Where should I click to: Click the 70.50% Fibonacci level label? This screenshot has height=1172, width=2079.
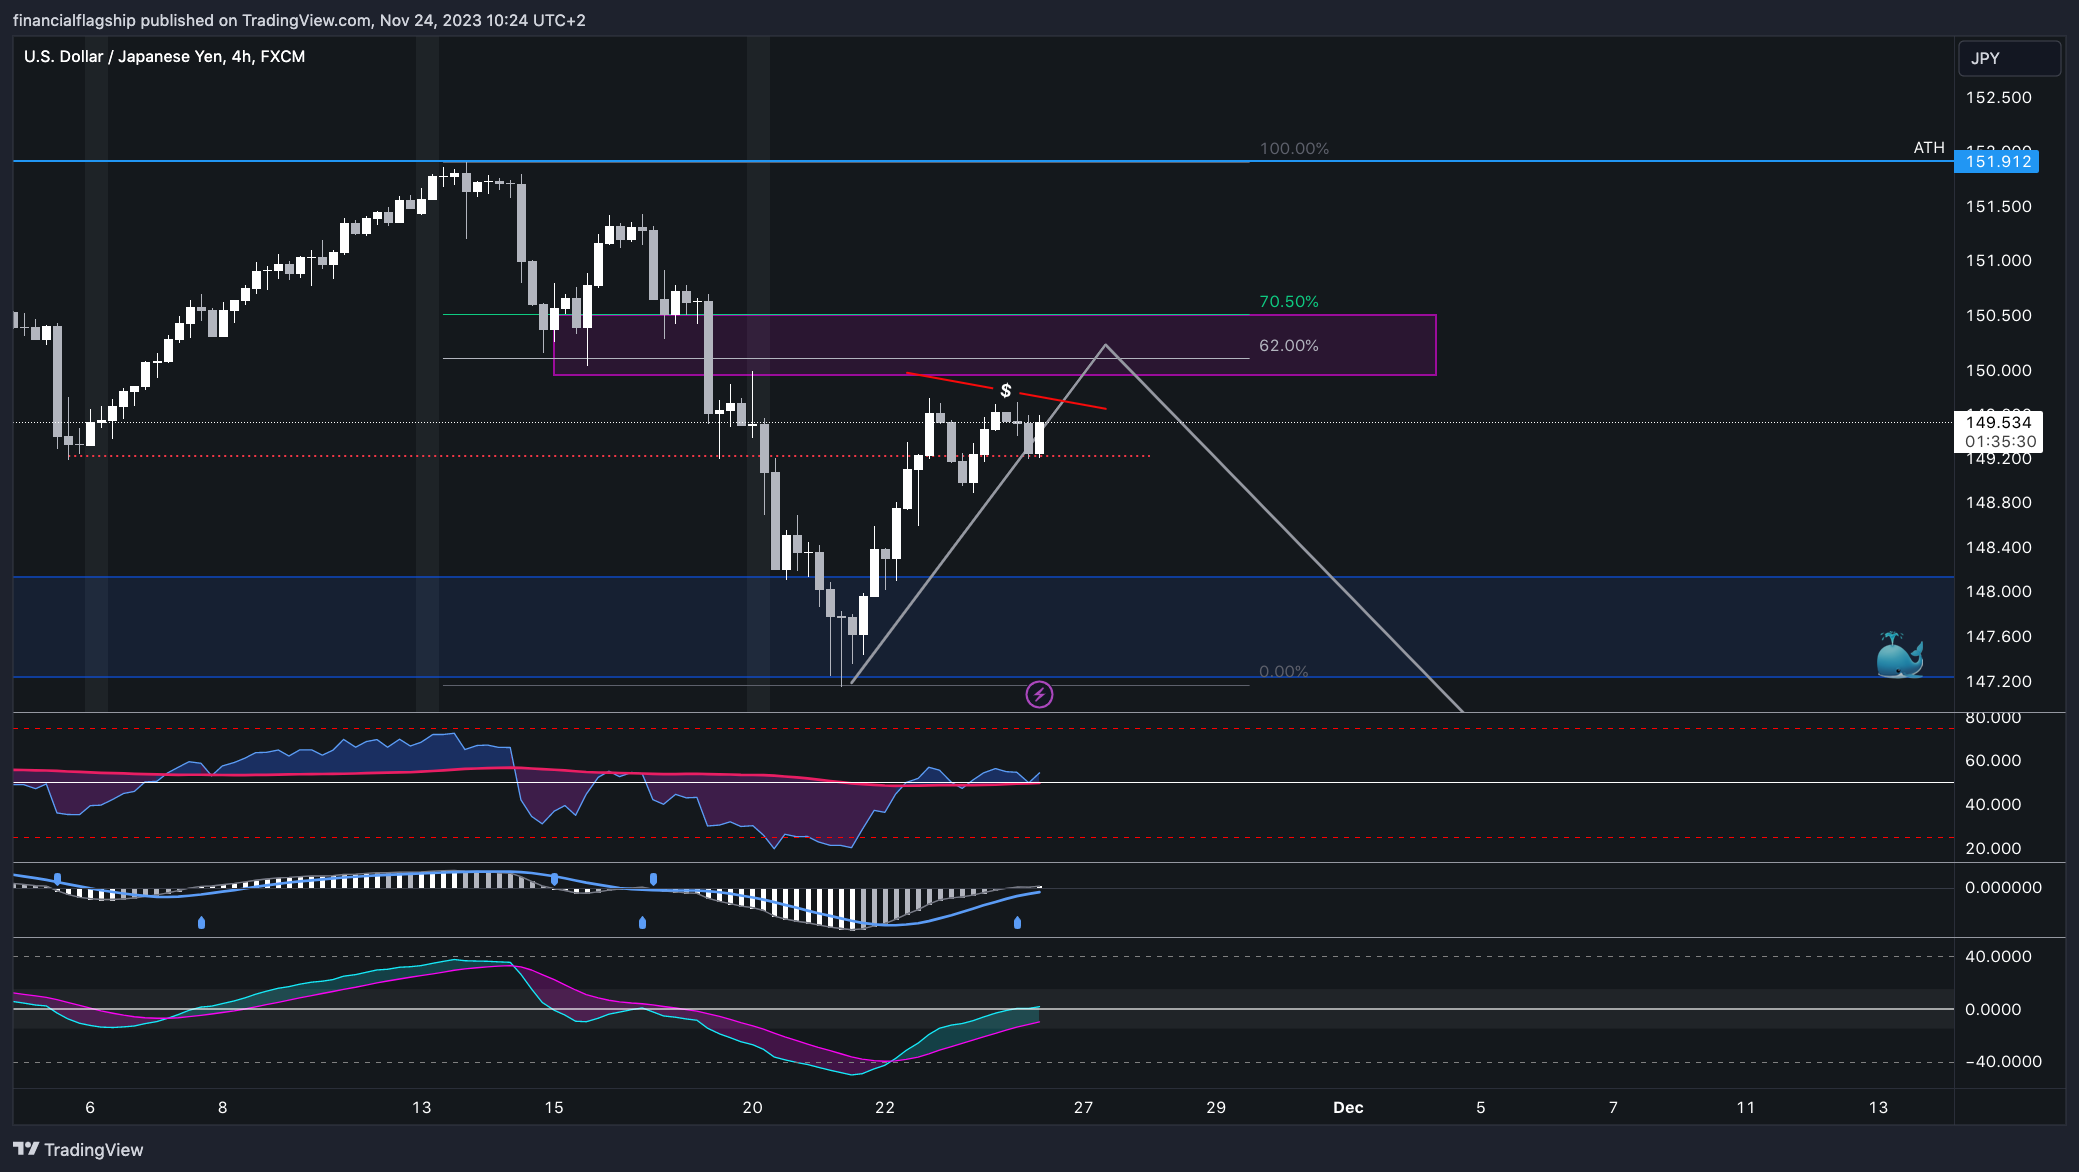(x=1288, y=301)
